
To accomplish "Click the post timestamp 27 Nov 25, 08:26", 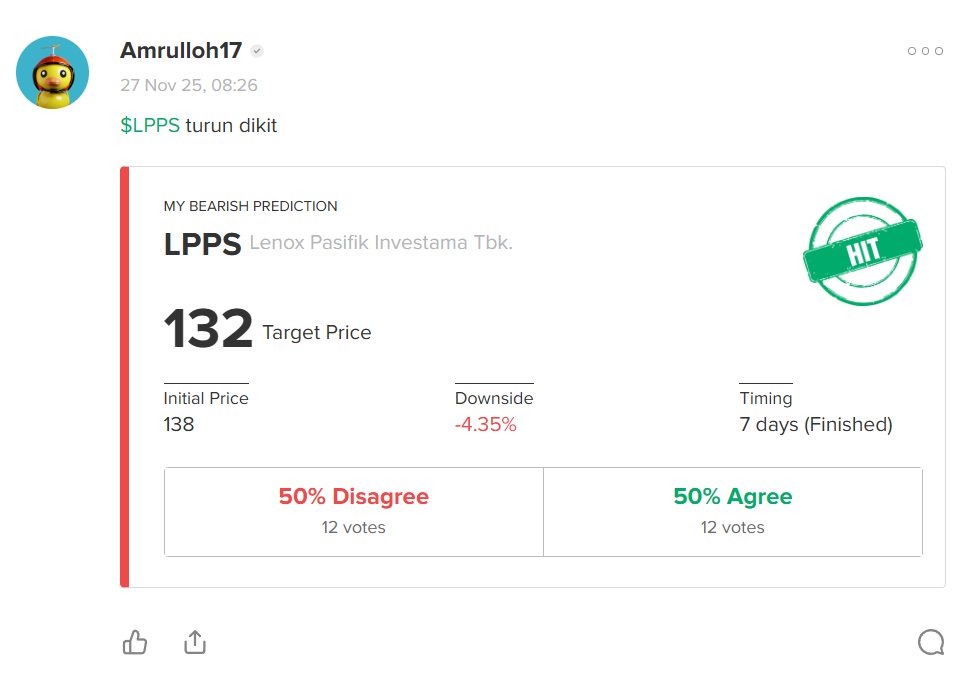I will pos(189,86).
